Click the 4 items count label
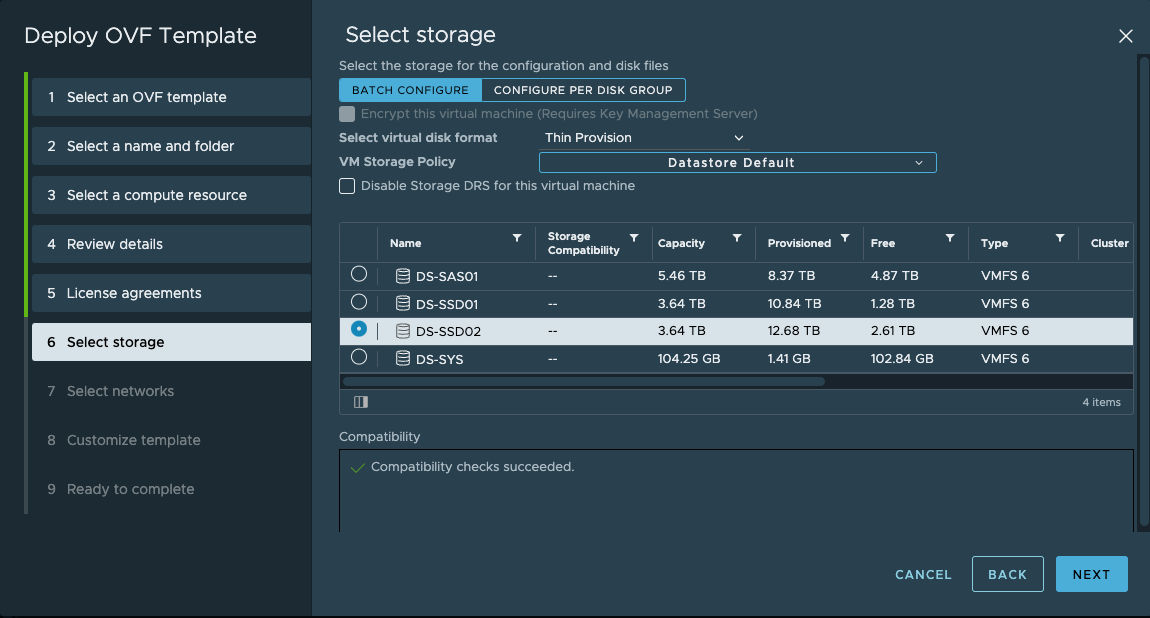The image size is (1150, 618). pyautogui.click(x=1102, y=402)
